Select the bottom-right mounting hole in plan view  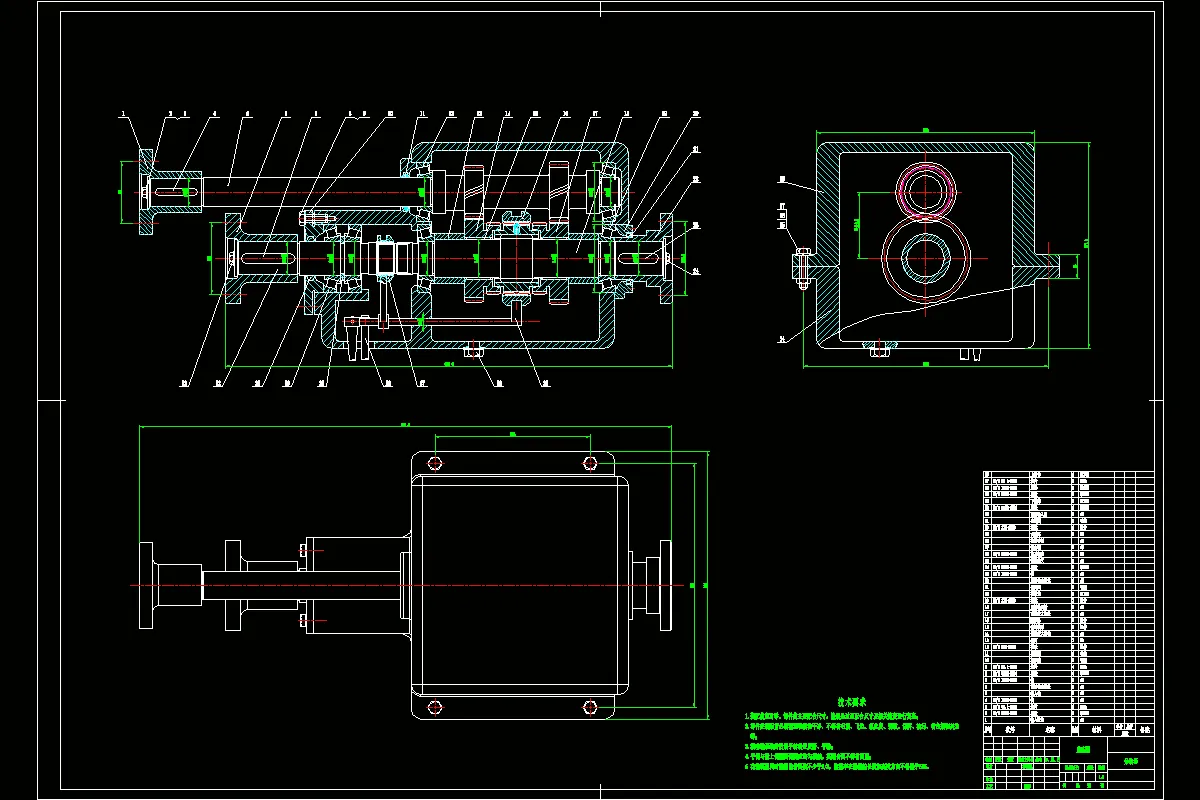tap(590, 708)
